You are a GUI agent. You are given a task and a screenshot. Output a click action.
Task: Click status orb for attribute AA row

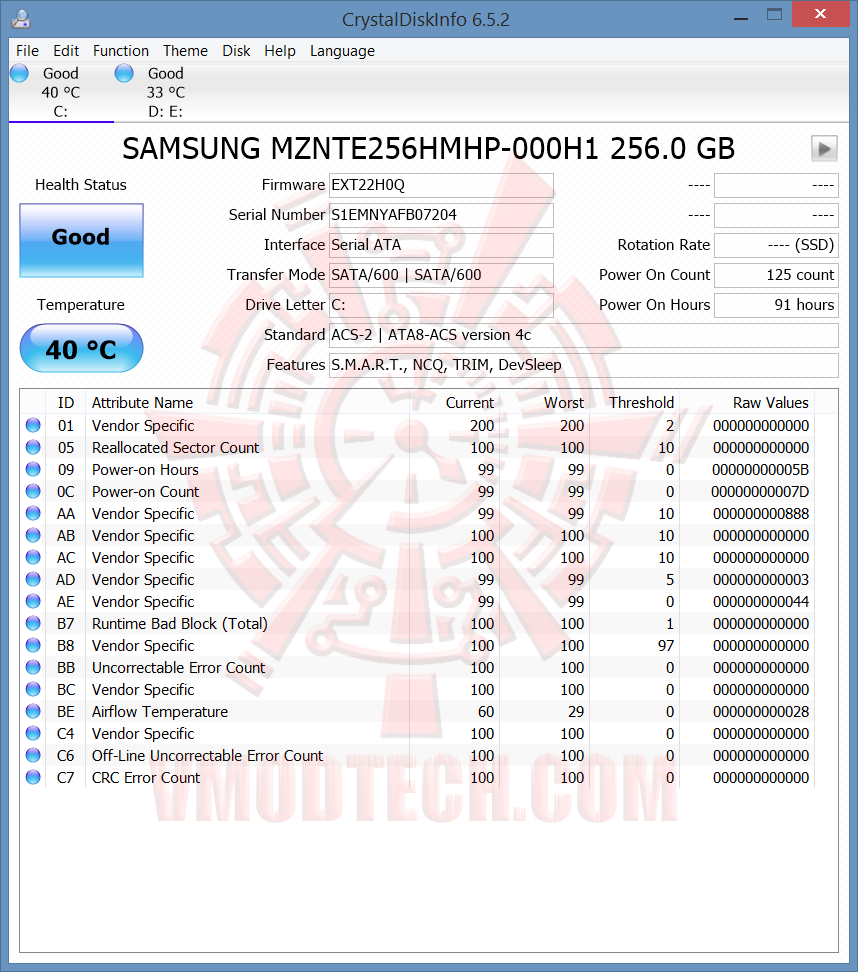33,513
